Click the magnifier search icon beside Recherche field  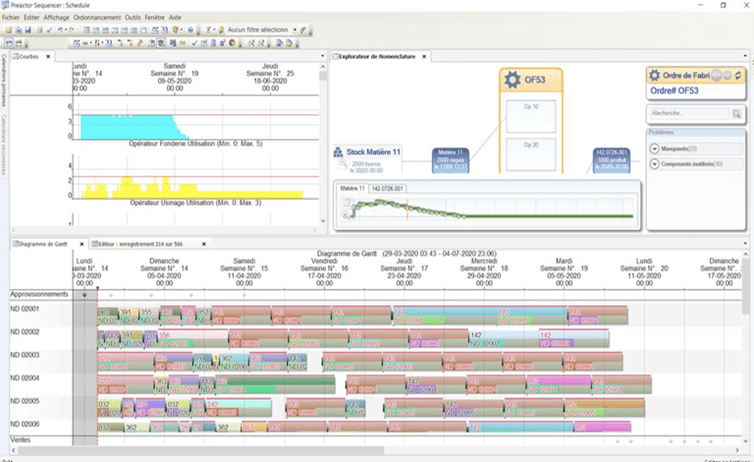737,113
